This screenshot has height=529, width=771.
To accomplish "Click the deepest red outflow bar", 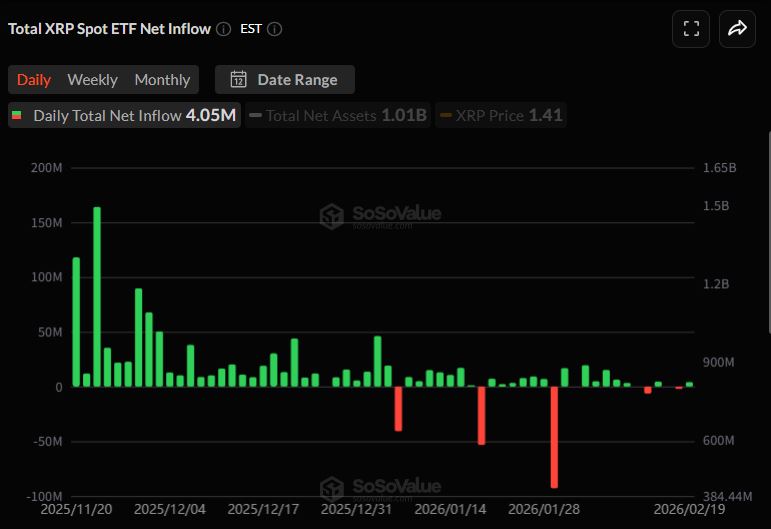I will [554, 436].
